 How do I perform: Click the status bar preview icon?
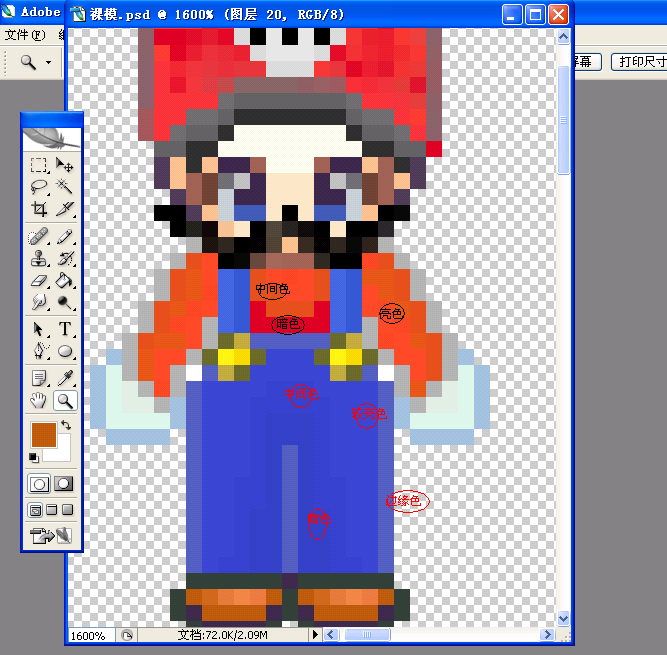coord(126,635)
